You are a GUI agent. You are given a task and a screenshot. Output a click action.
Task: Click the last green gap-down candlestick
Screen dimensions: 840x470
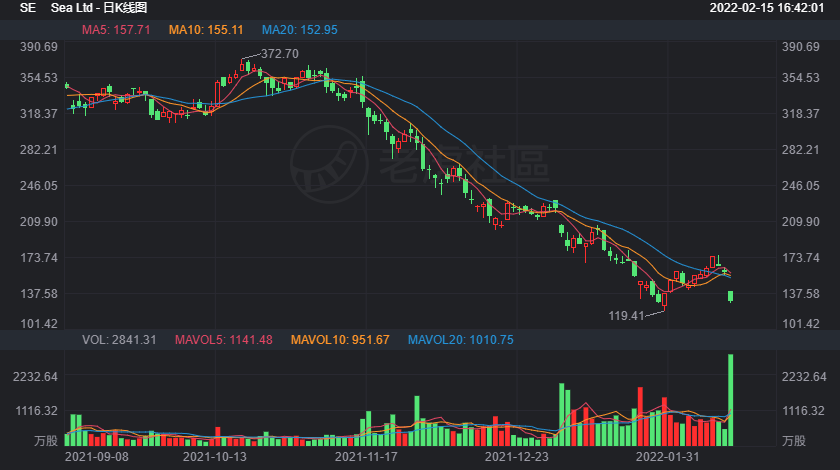[x=731, y=296]
